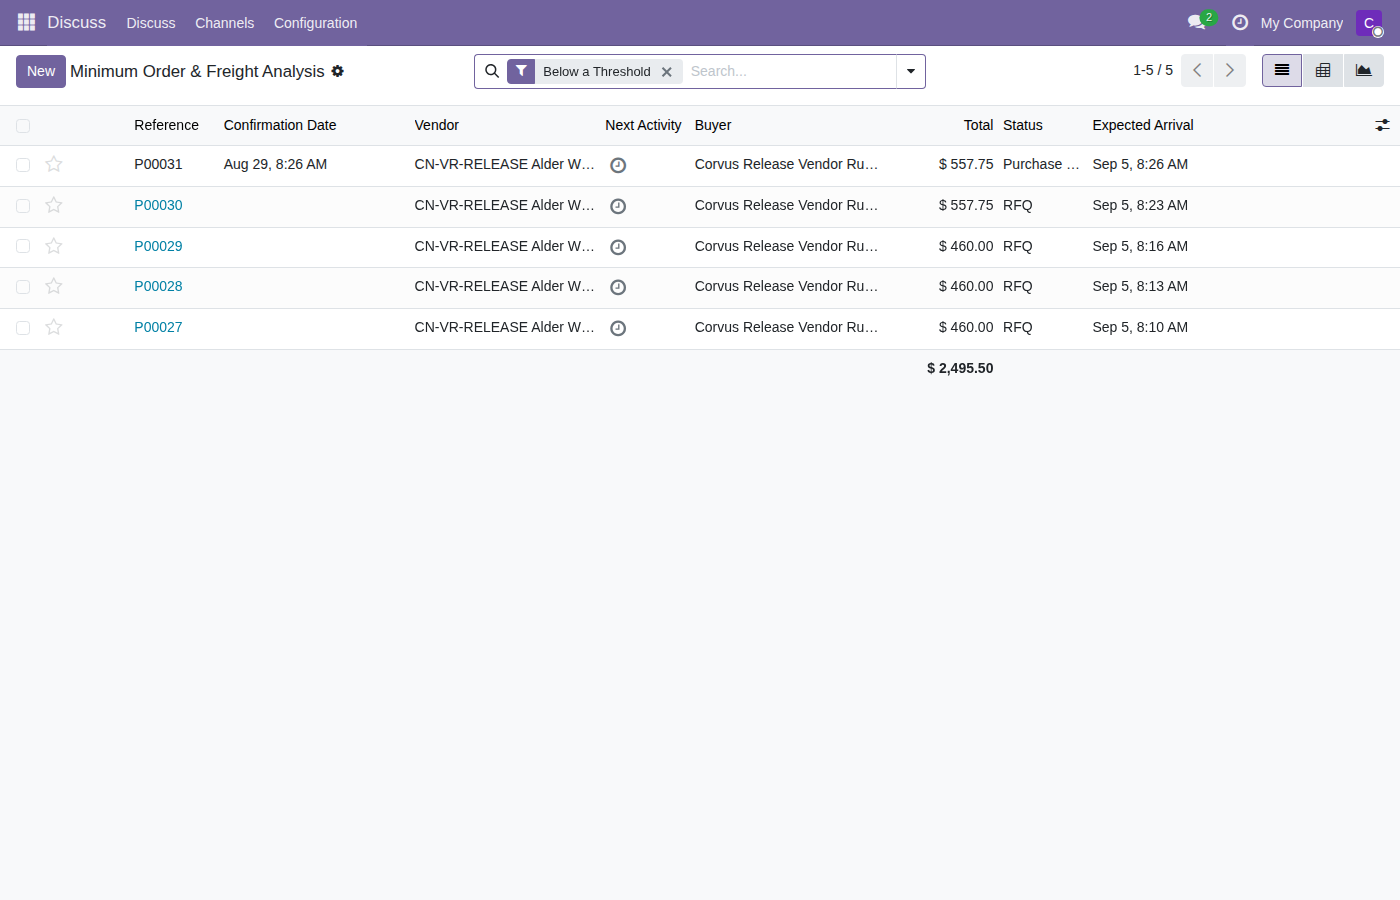This screenshot has width=1400, height=900.
Task: Tick the checkbox for P00028
Action: (x=23, y=287)
